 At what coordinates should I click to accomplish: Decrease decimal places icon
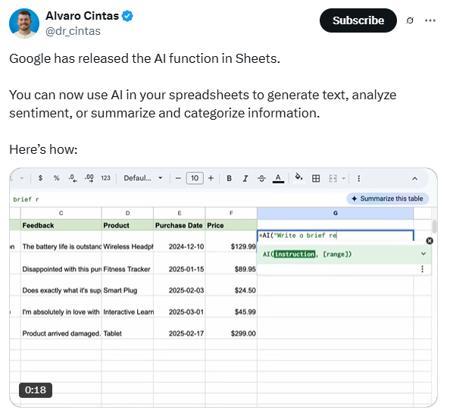click(x=73, y=178)
